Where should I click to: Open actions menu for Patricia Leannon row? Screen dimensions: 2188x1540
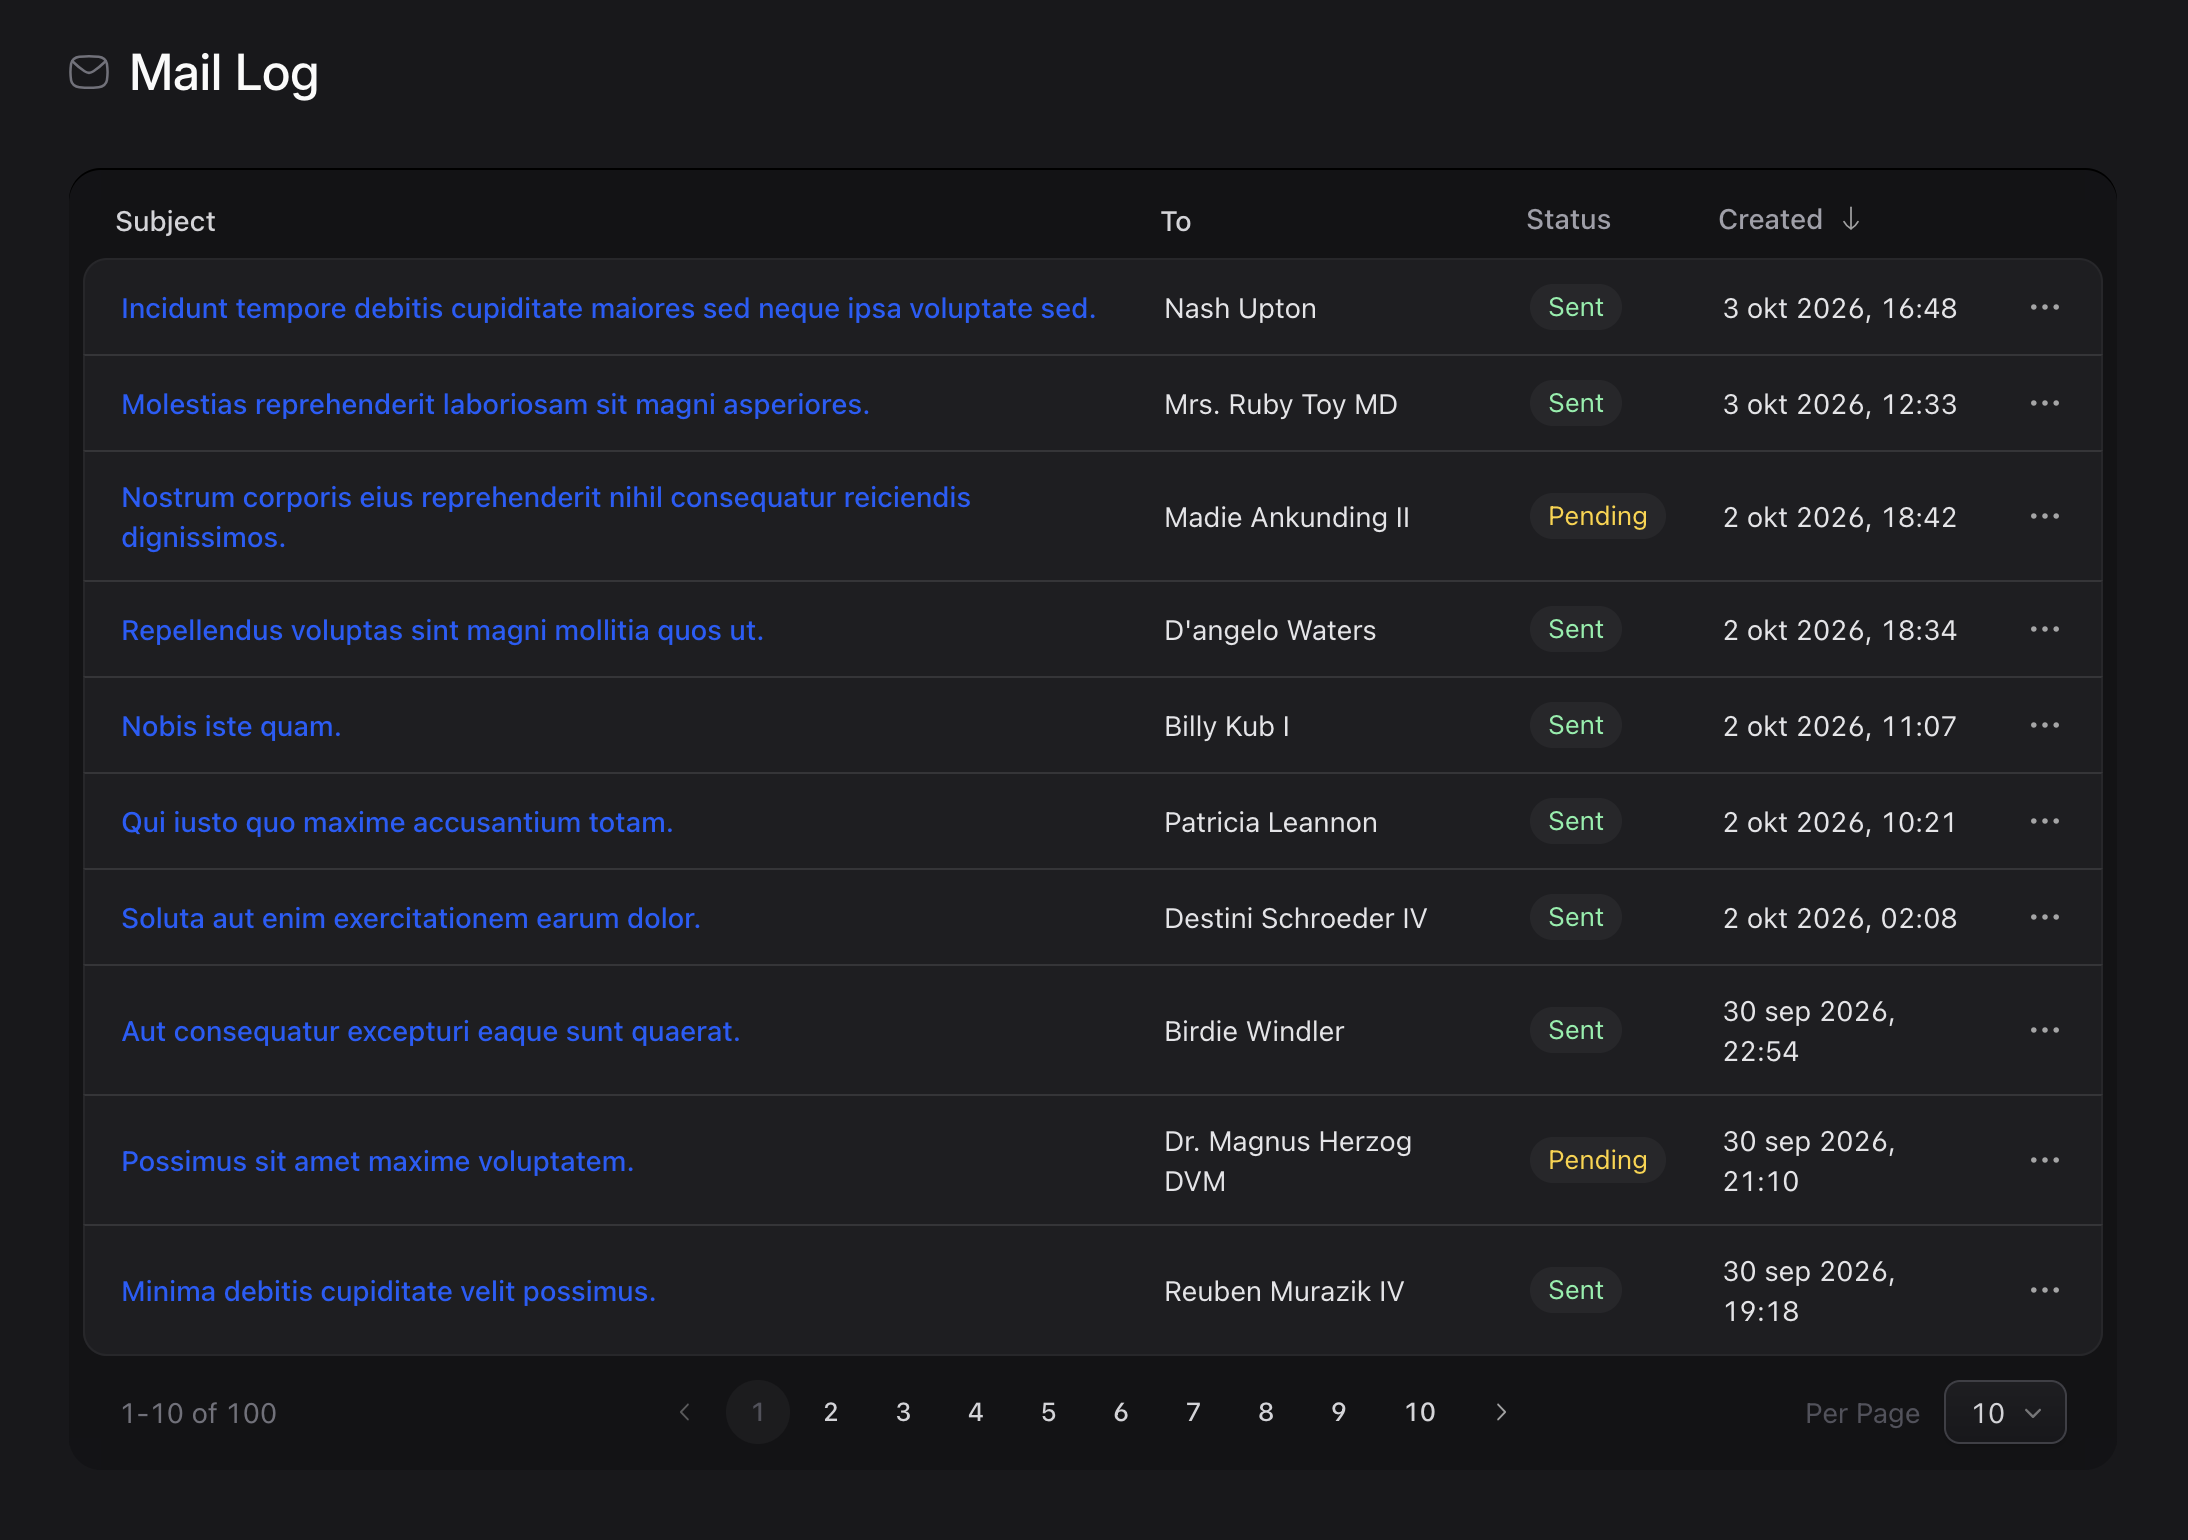pos(2044,821)
